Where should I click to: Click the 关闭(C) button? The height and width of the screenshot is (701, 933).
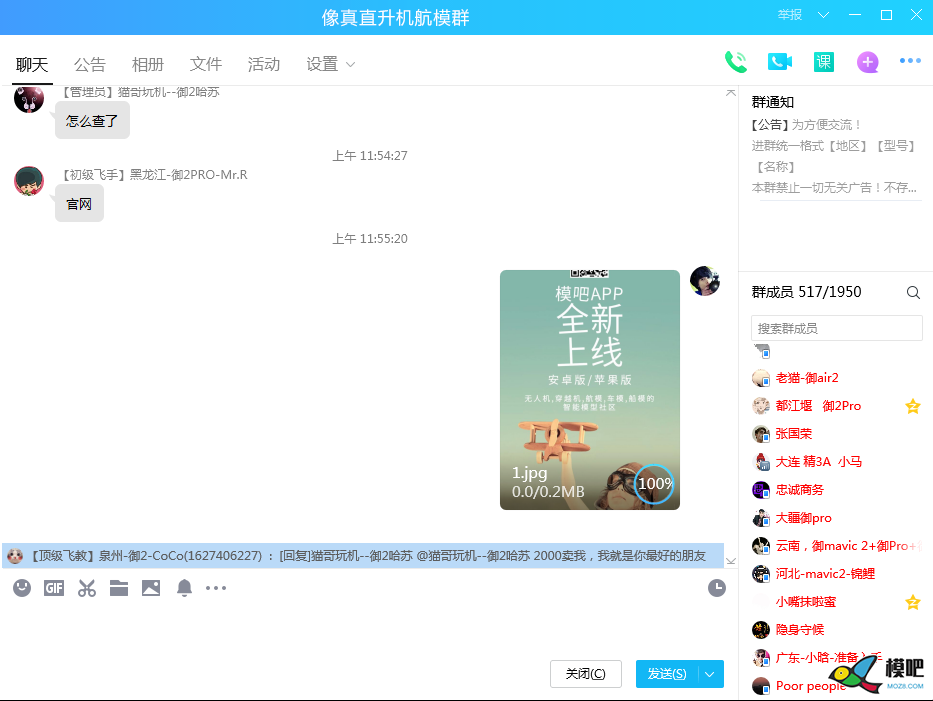[586, 674]
